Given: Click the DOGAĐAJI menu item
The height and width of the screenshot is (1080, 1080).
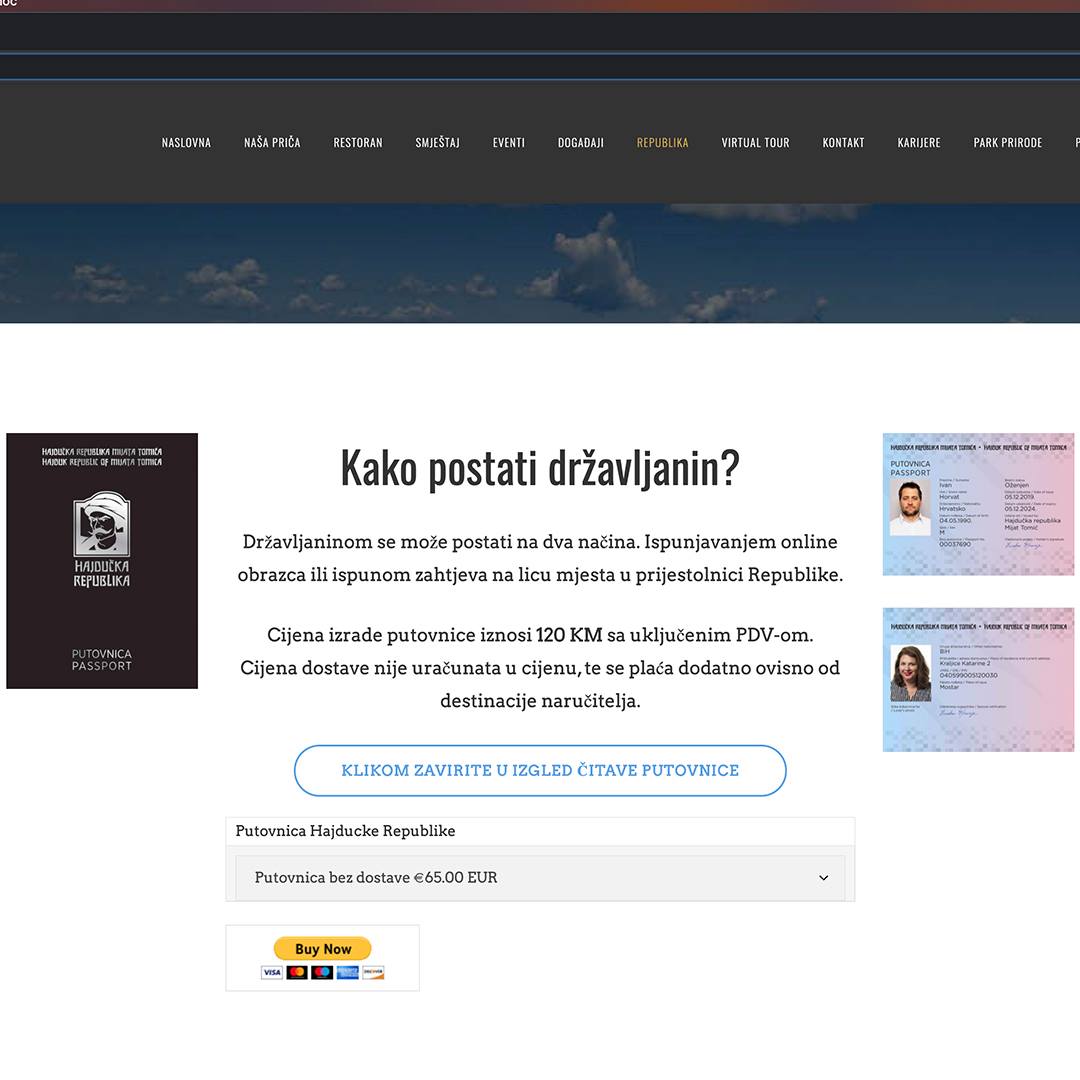Looking at the screenshot, I should point(581,143).
